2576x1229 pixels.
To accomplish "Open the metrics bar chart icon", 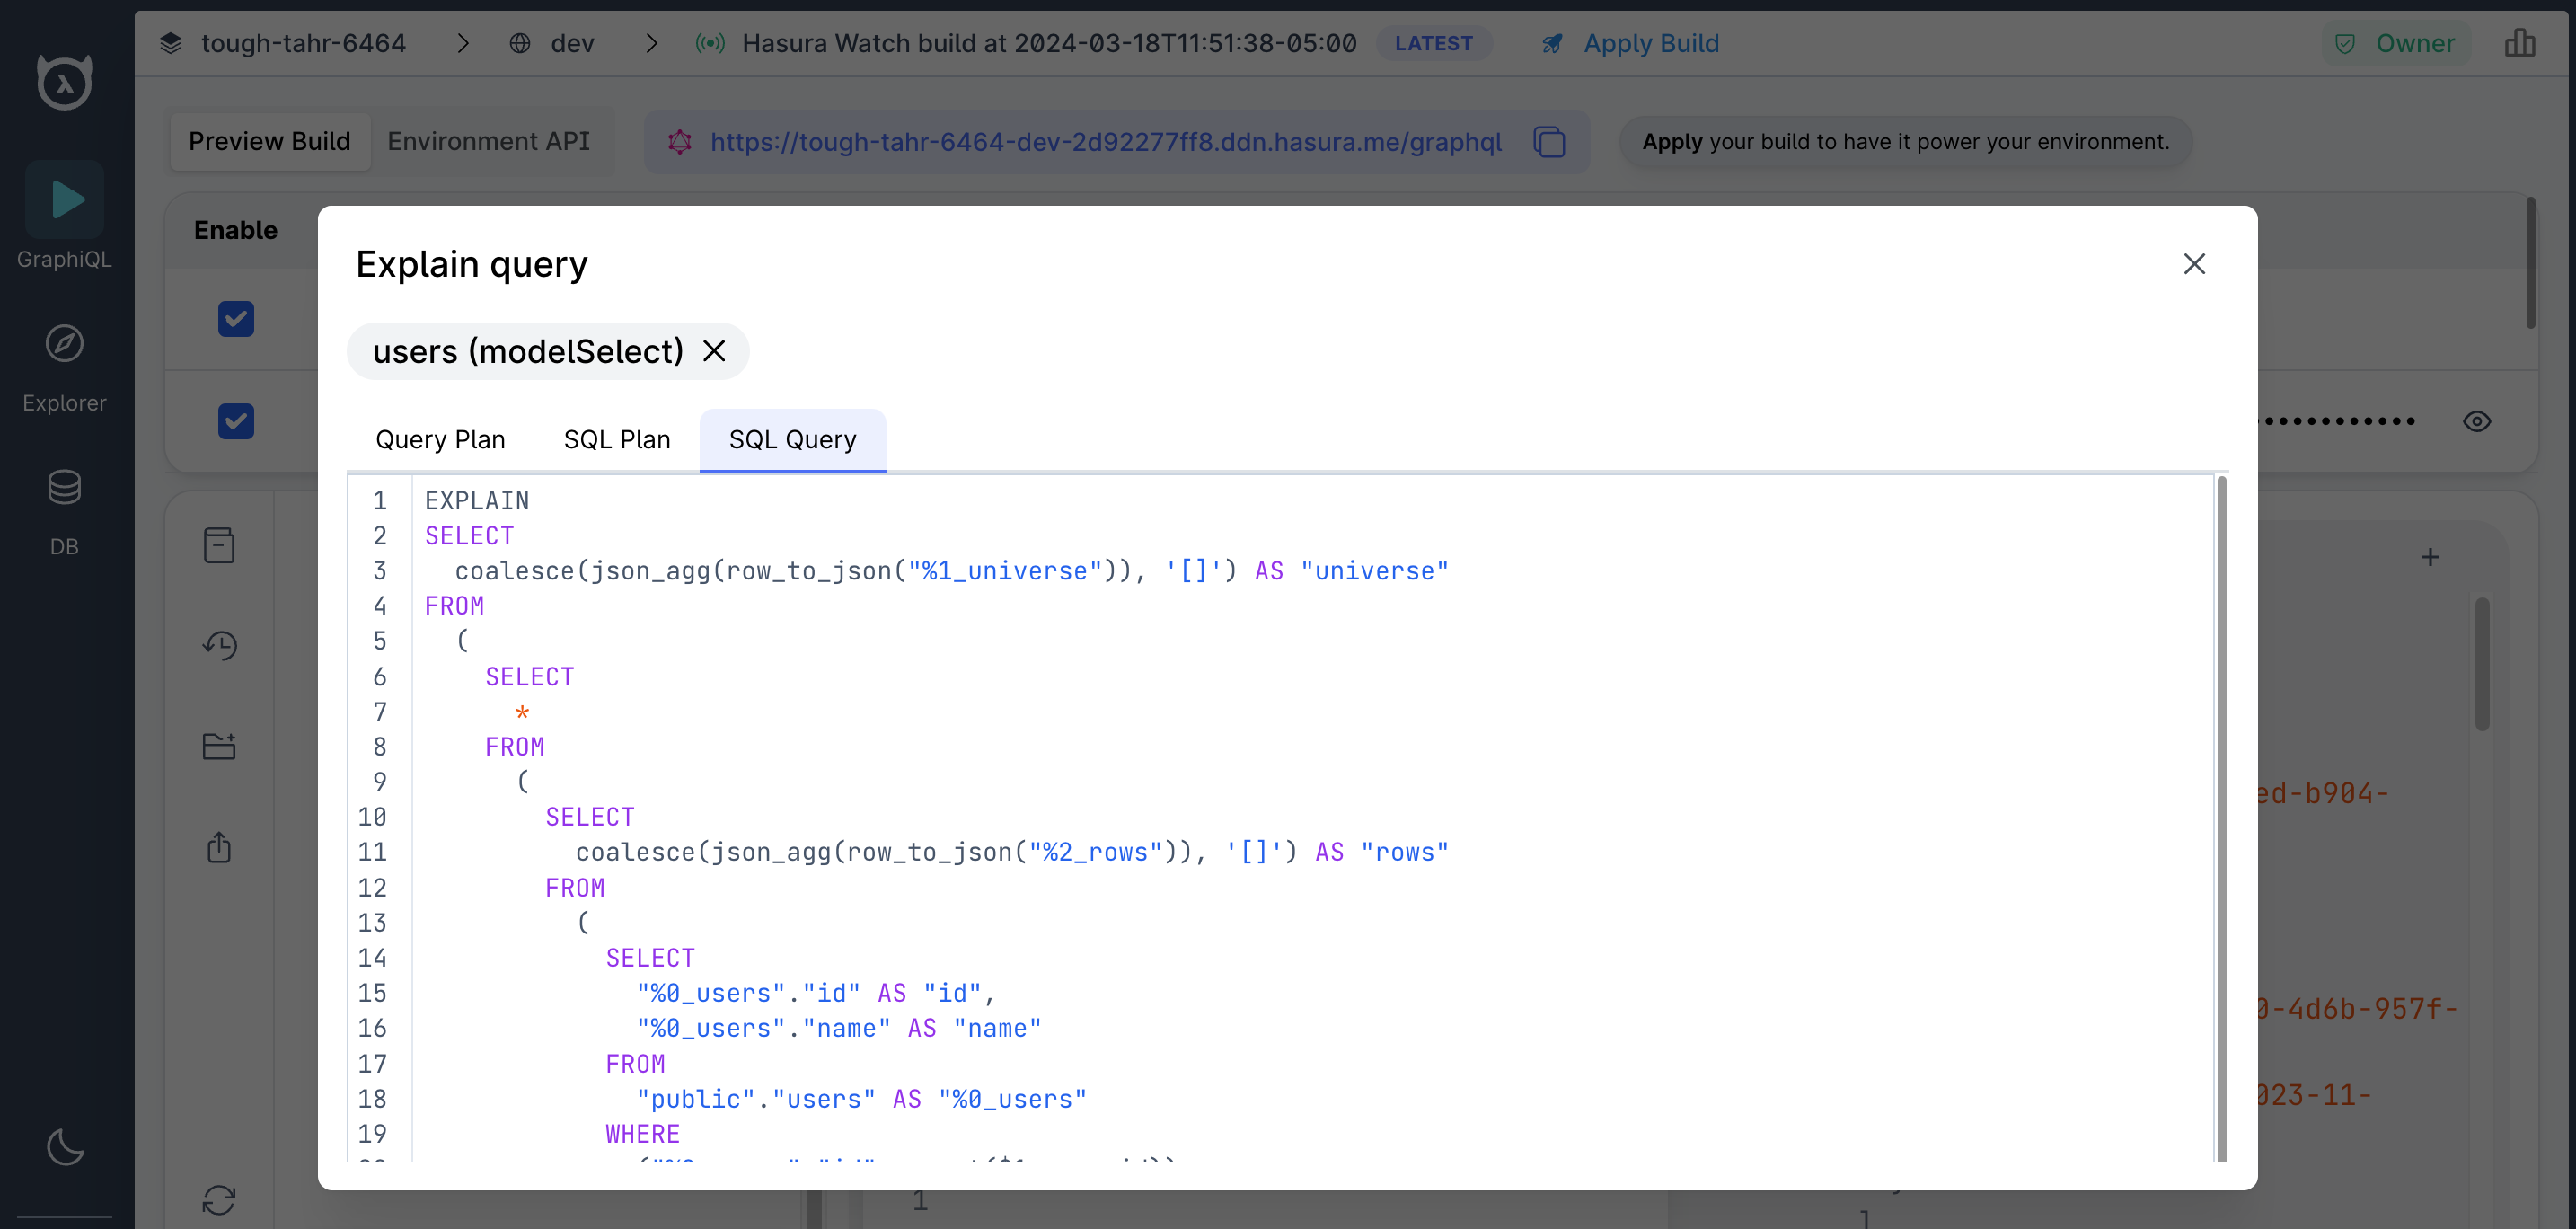I will click(2519, 43).
